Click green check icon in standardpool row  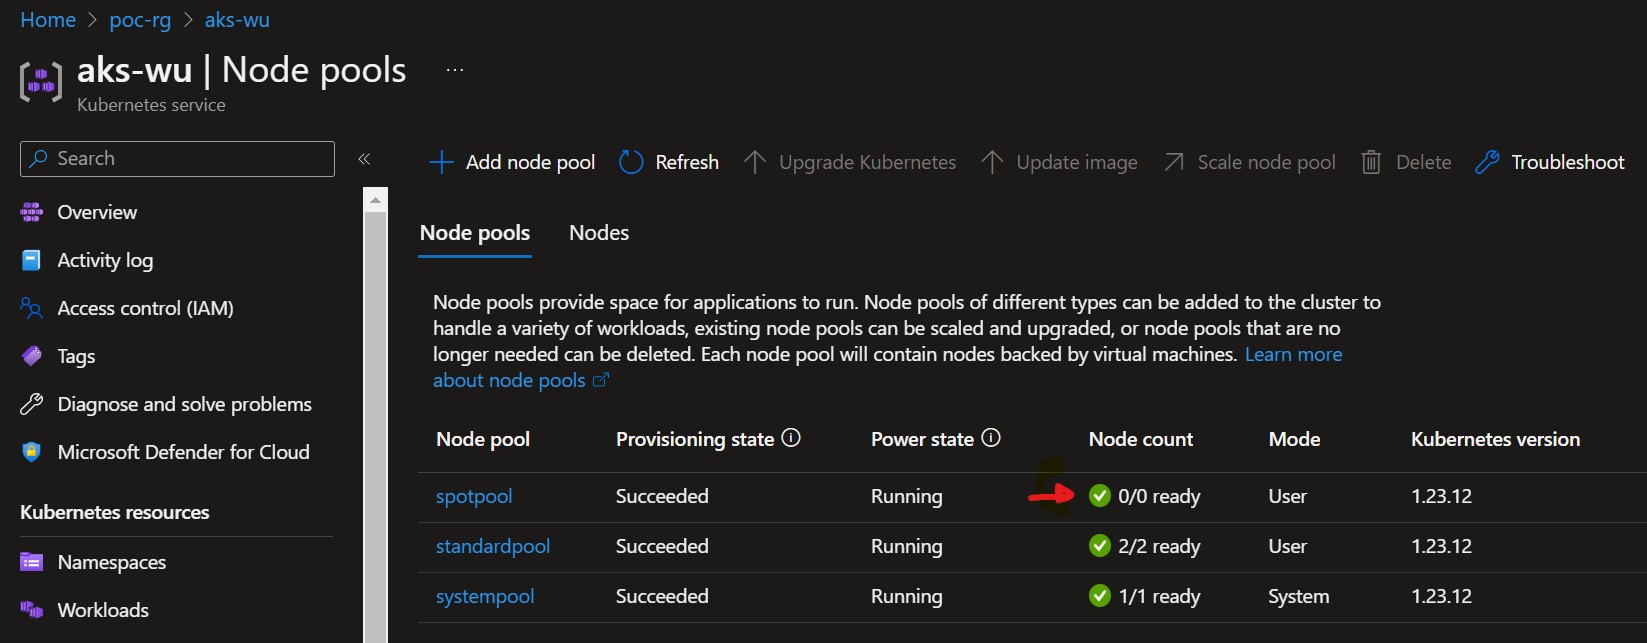click(1100, 546)
